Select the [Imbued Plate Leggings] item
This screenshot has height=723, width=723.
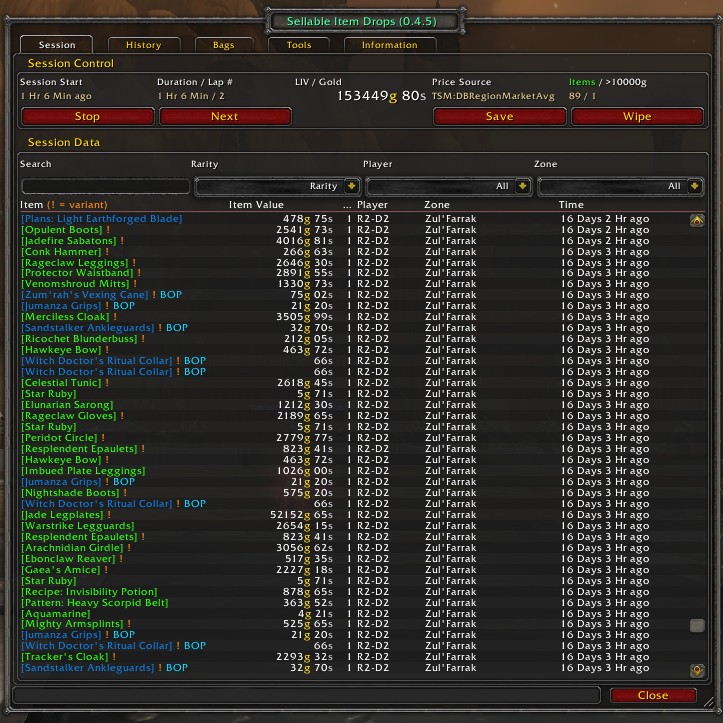pyautogui.click(x=83, y=471)
